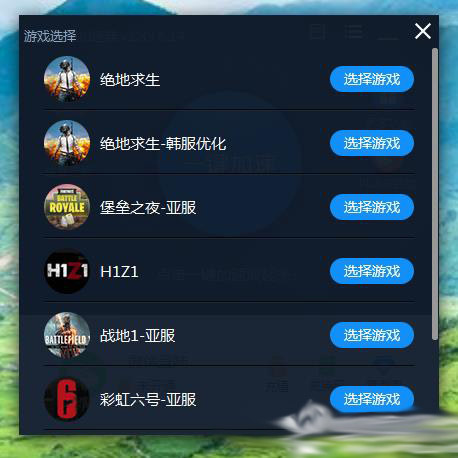Click the H1Z1 logo icon
Screen dimensions: 458x458
coord(67,271)
